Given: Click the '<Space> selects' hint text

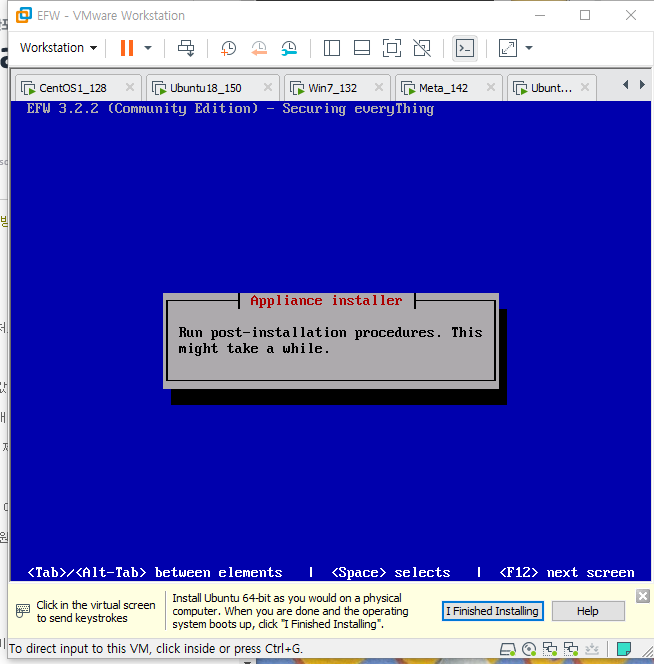Looking at the screenshot, I should (391, 573).
